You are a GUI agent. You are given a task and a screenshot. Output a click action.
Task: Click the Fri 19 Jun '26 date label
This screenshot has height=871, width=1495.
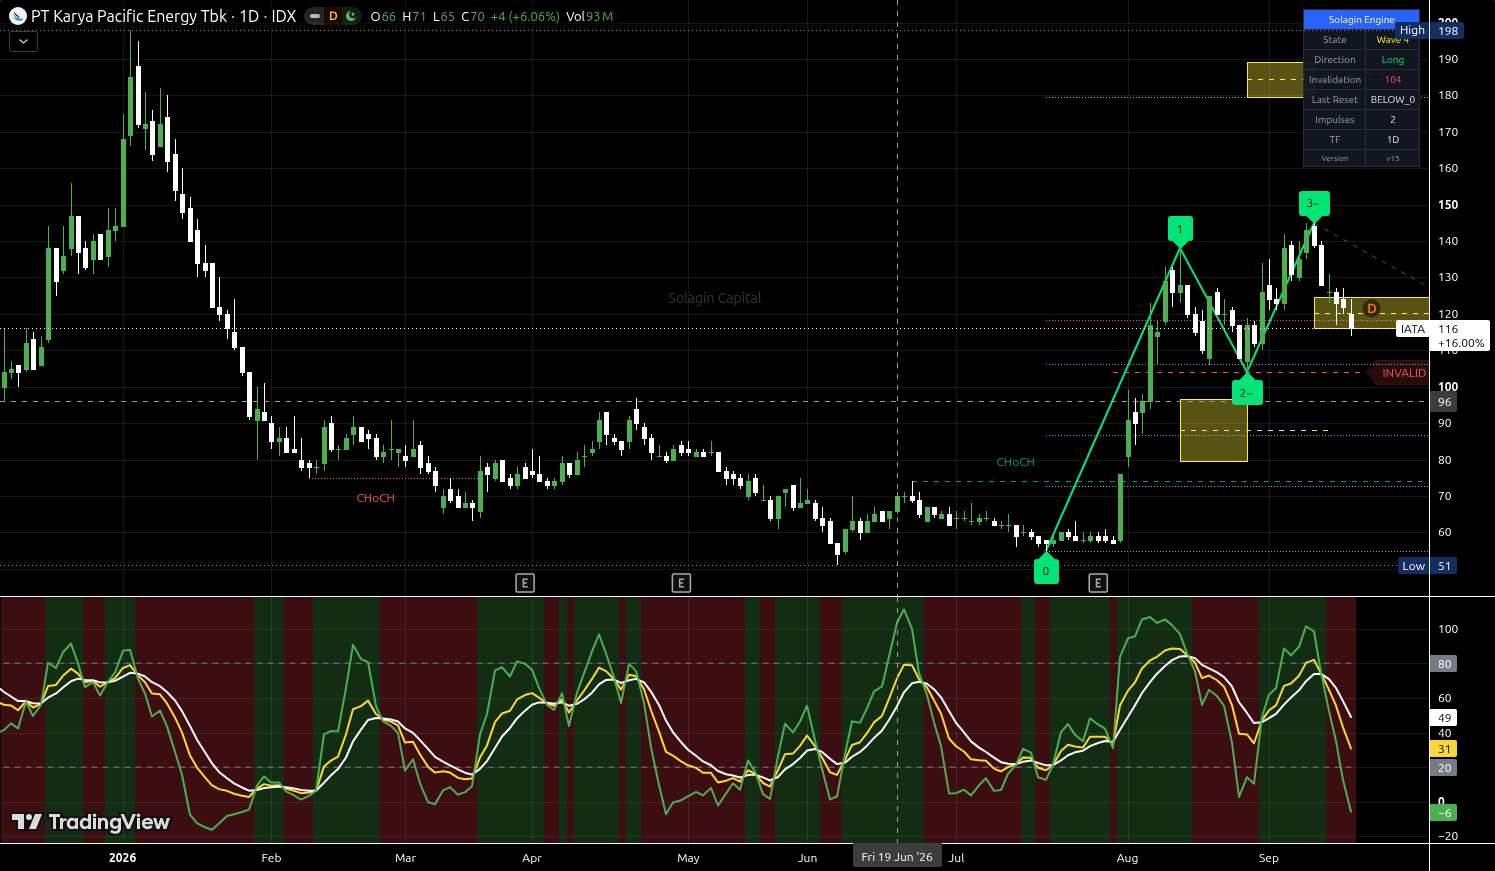click(x=897, y=857)
